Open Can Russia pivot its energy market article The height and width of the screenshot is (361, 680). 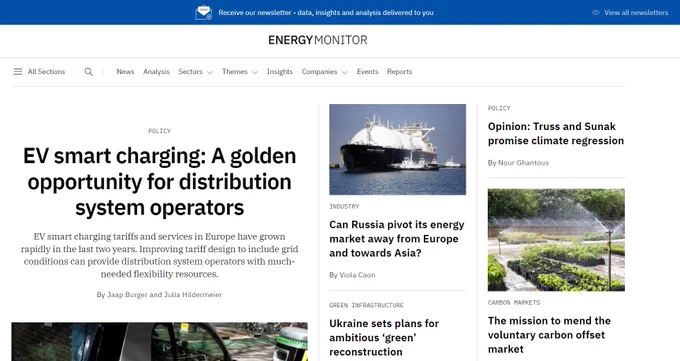397,239
